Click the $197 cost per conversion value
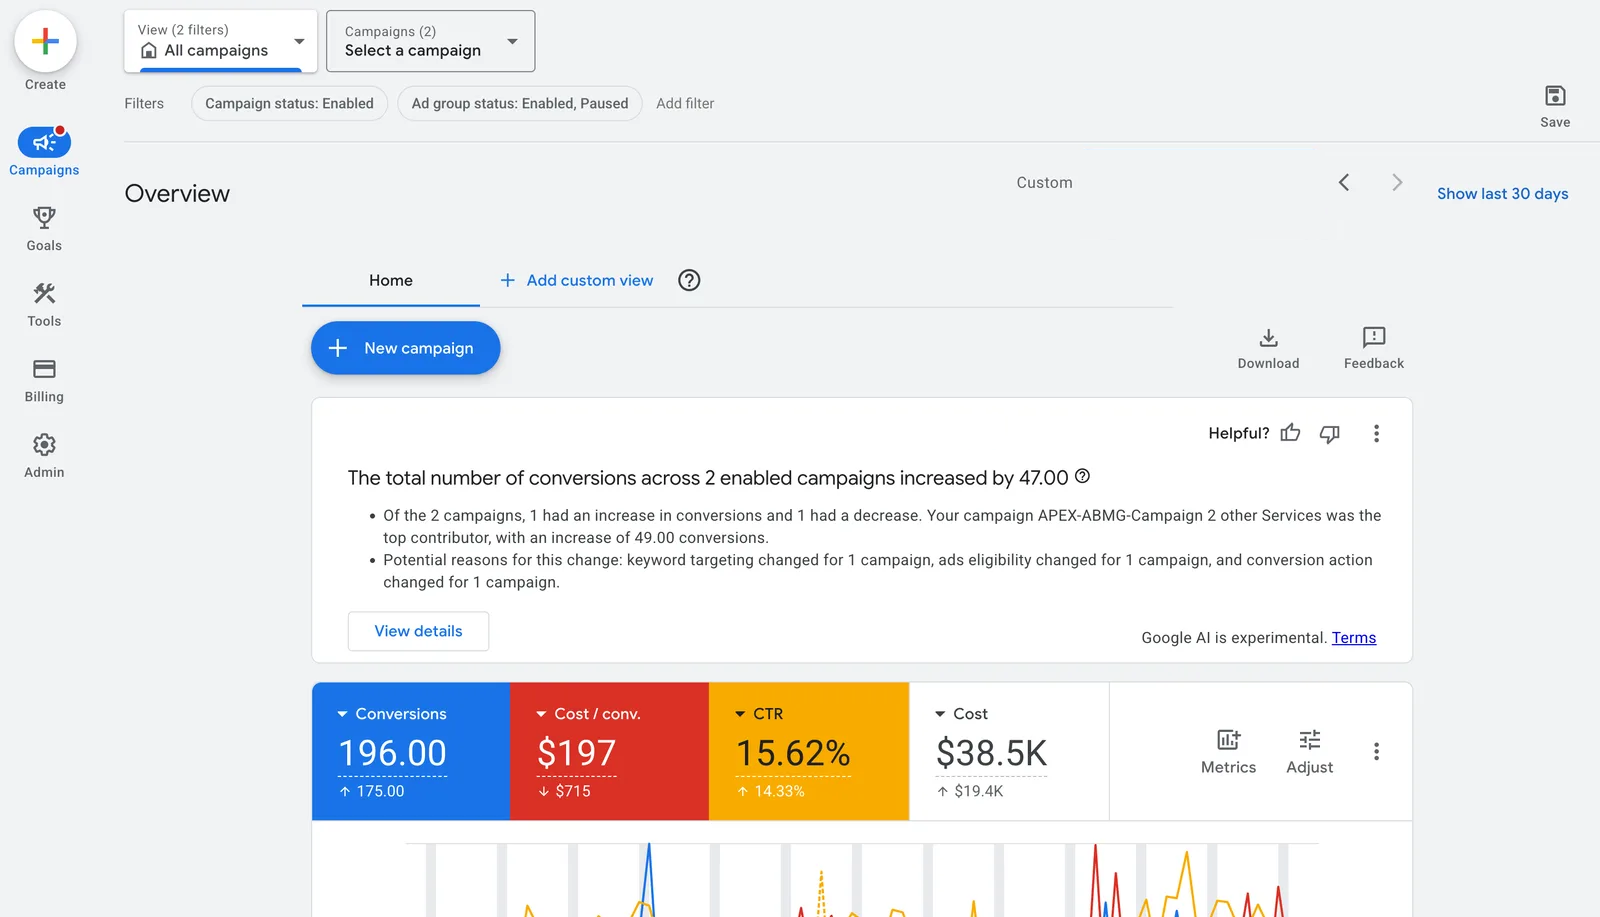1600x917 pixels. [577, 753]
